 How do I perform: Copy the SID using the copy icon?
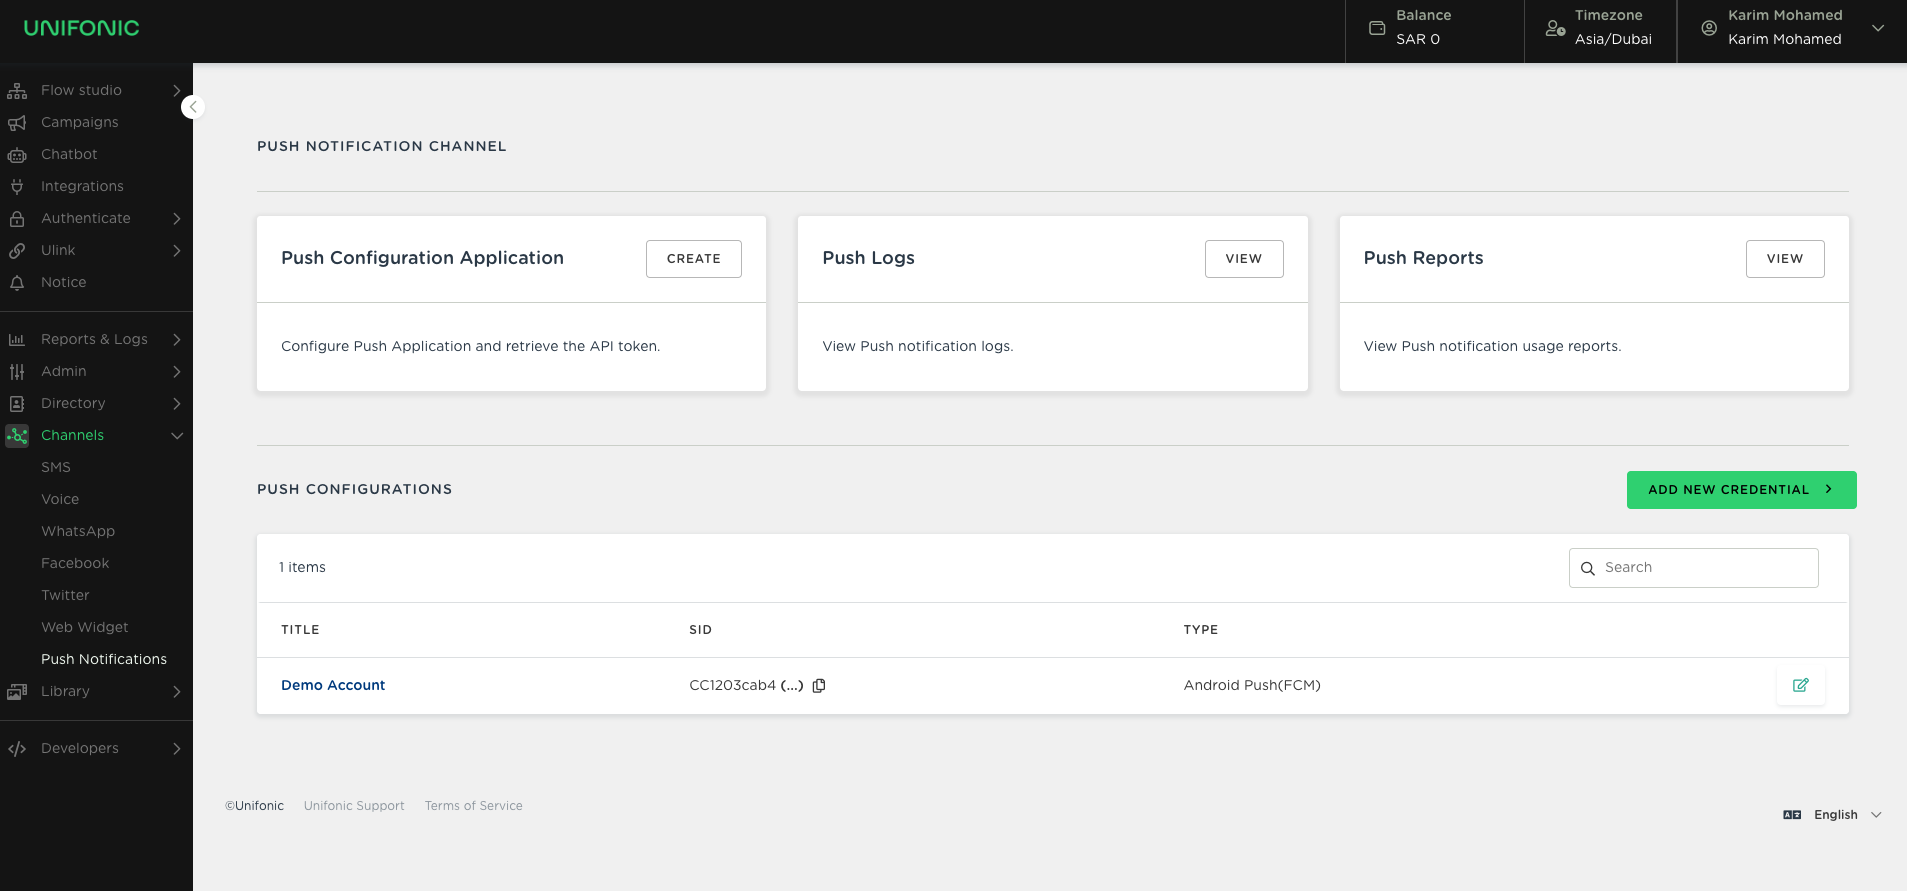pyautogui.click(x=819, y=686)
